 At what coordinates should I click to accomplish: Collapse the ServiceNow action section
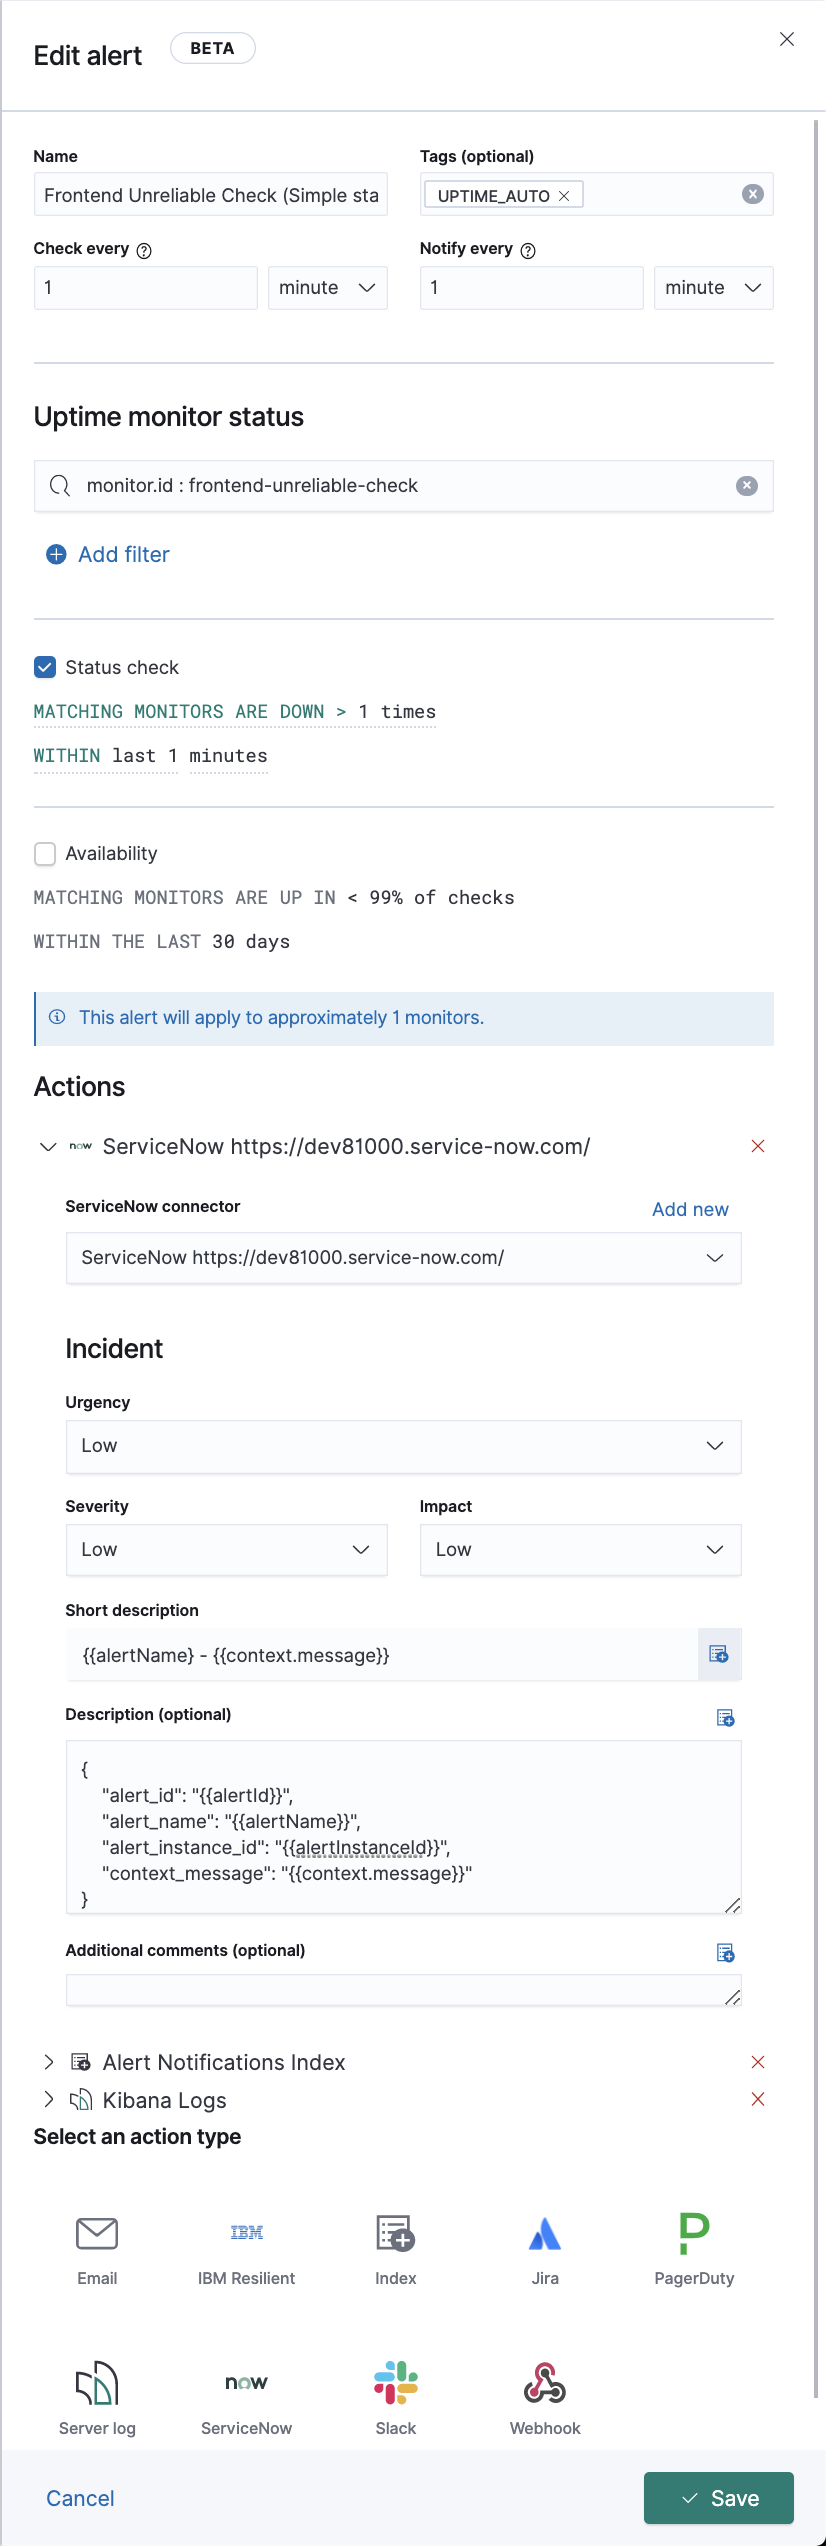[x=47, y=1146]
